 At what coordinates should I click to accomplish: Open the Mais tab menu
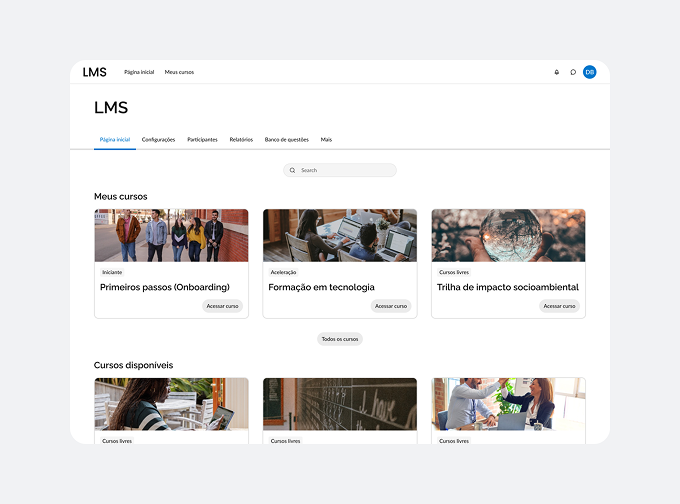326,140
